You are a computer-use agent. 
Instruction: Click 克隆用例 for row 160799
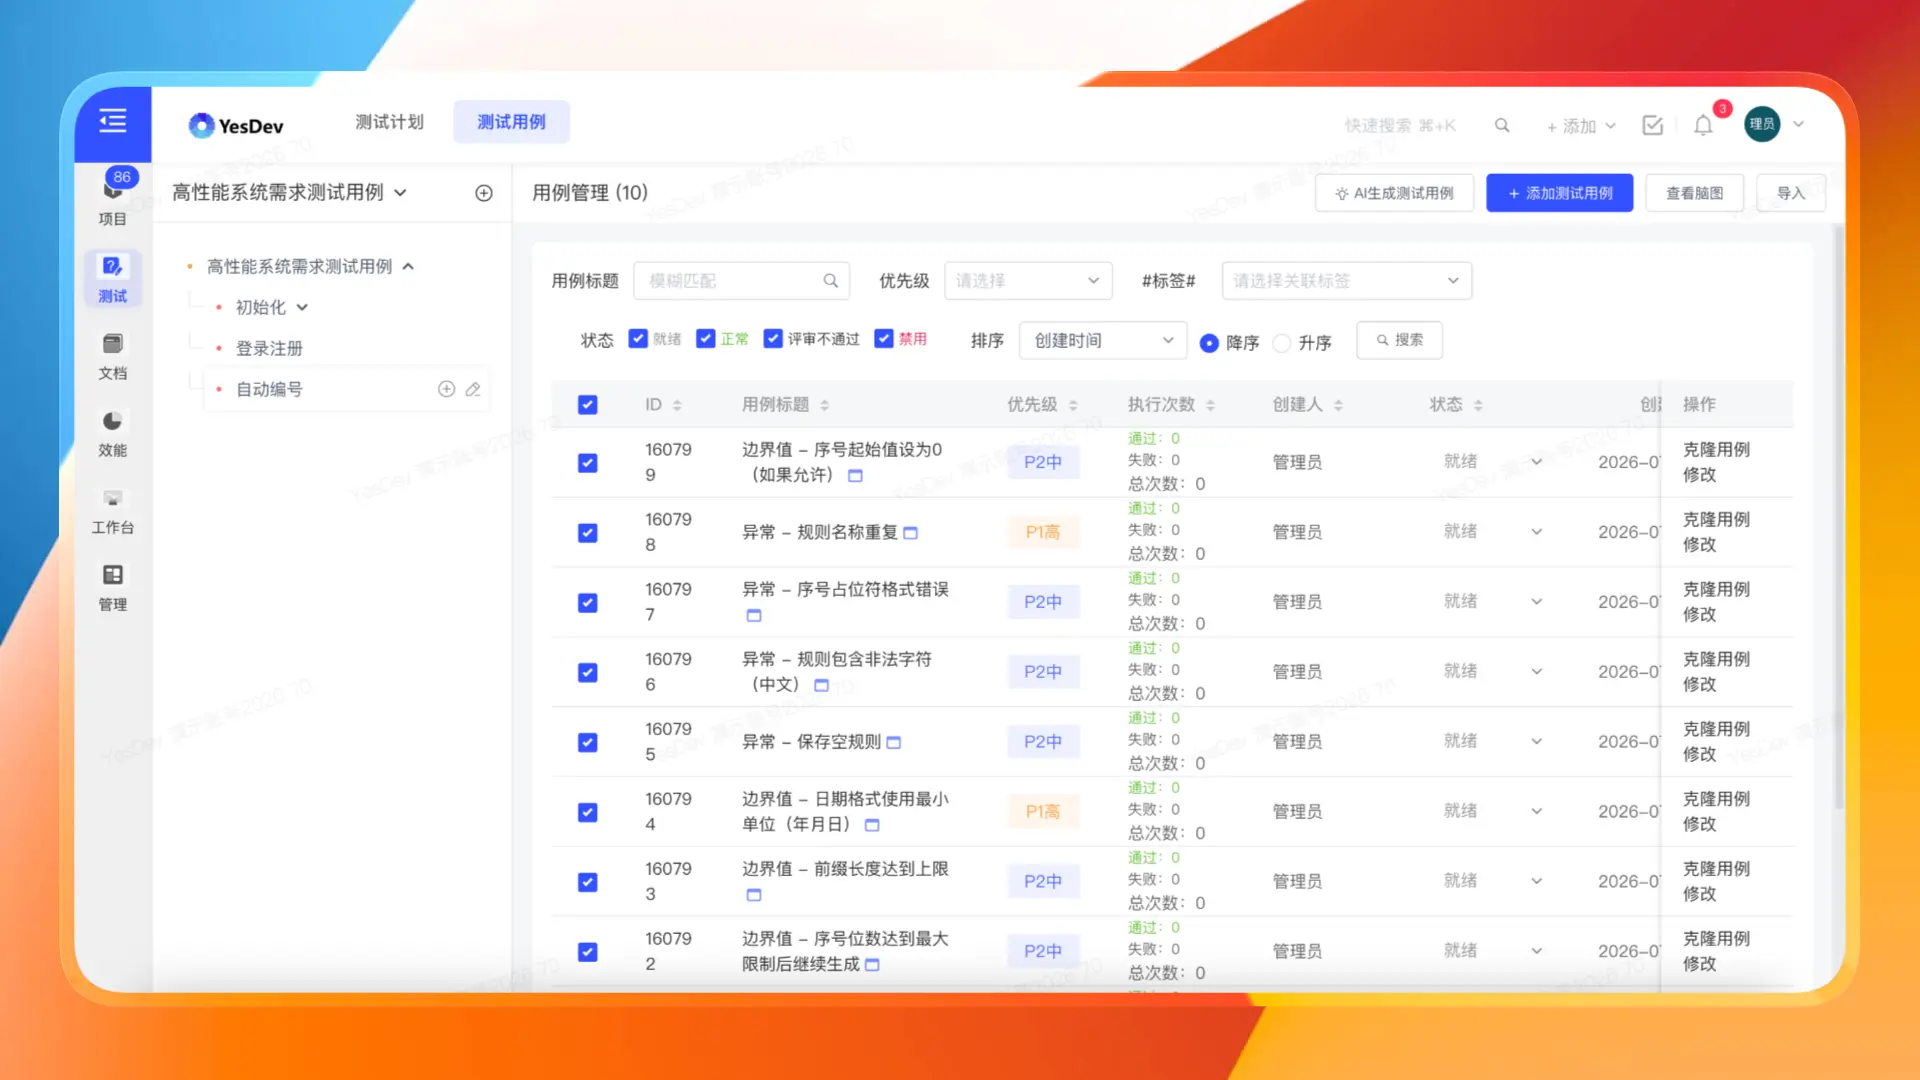pyautogui.click(x=1716, y=449)
